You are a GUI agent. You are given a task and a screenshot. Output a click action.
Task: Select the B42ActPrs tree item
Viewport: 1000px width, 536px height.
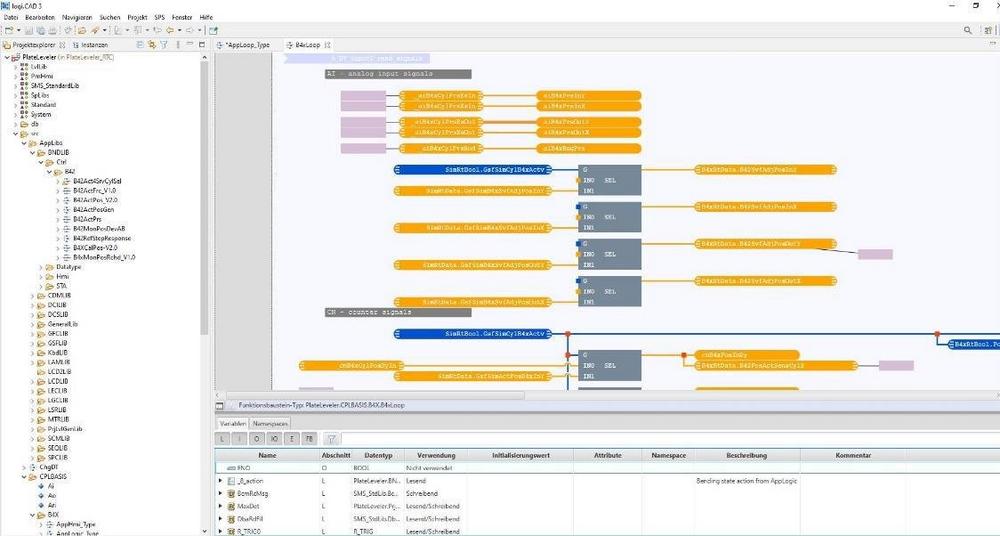coord(87,219)
